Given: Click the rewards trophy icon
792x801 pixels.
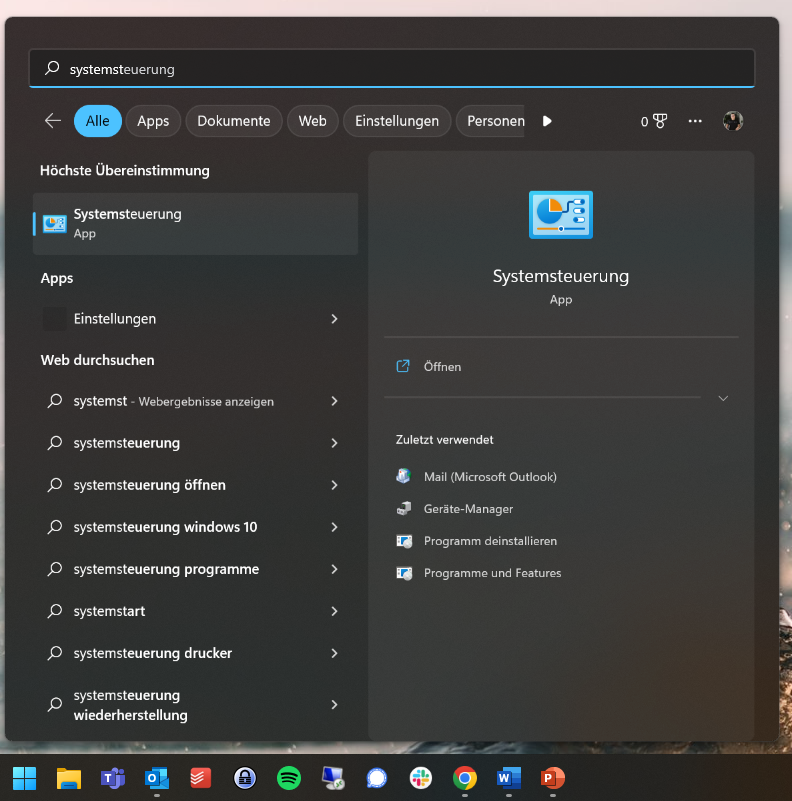Looking at the screenshot, I should click(x=659, y=121).
